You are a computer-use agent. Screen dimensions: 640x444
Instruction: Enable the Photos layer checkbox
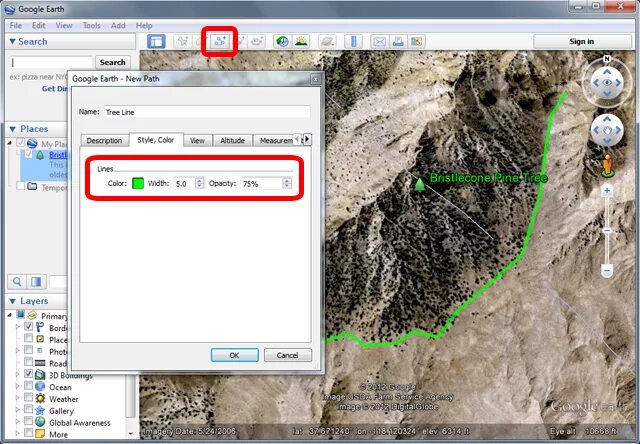[28, 350]
